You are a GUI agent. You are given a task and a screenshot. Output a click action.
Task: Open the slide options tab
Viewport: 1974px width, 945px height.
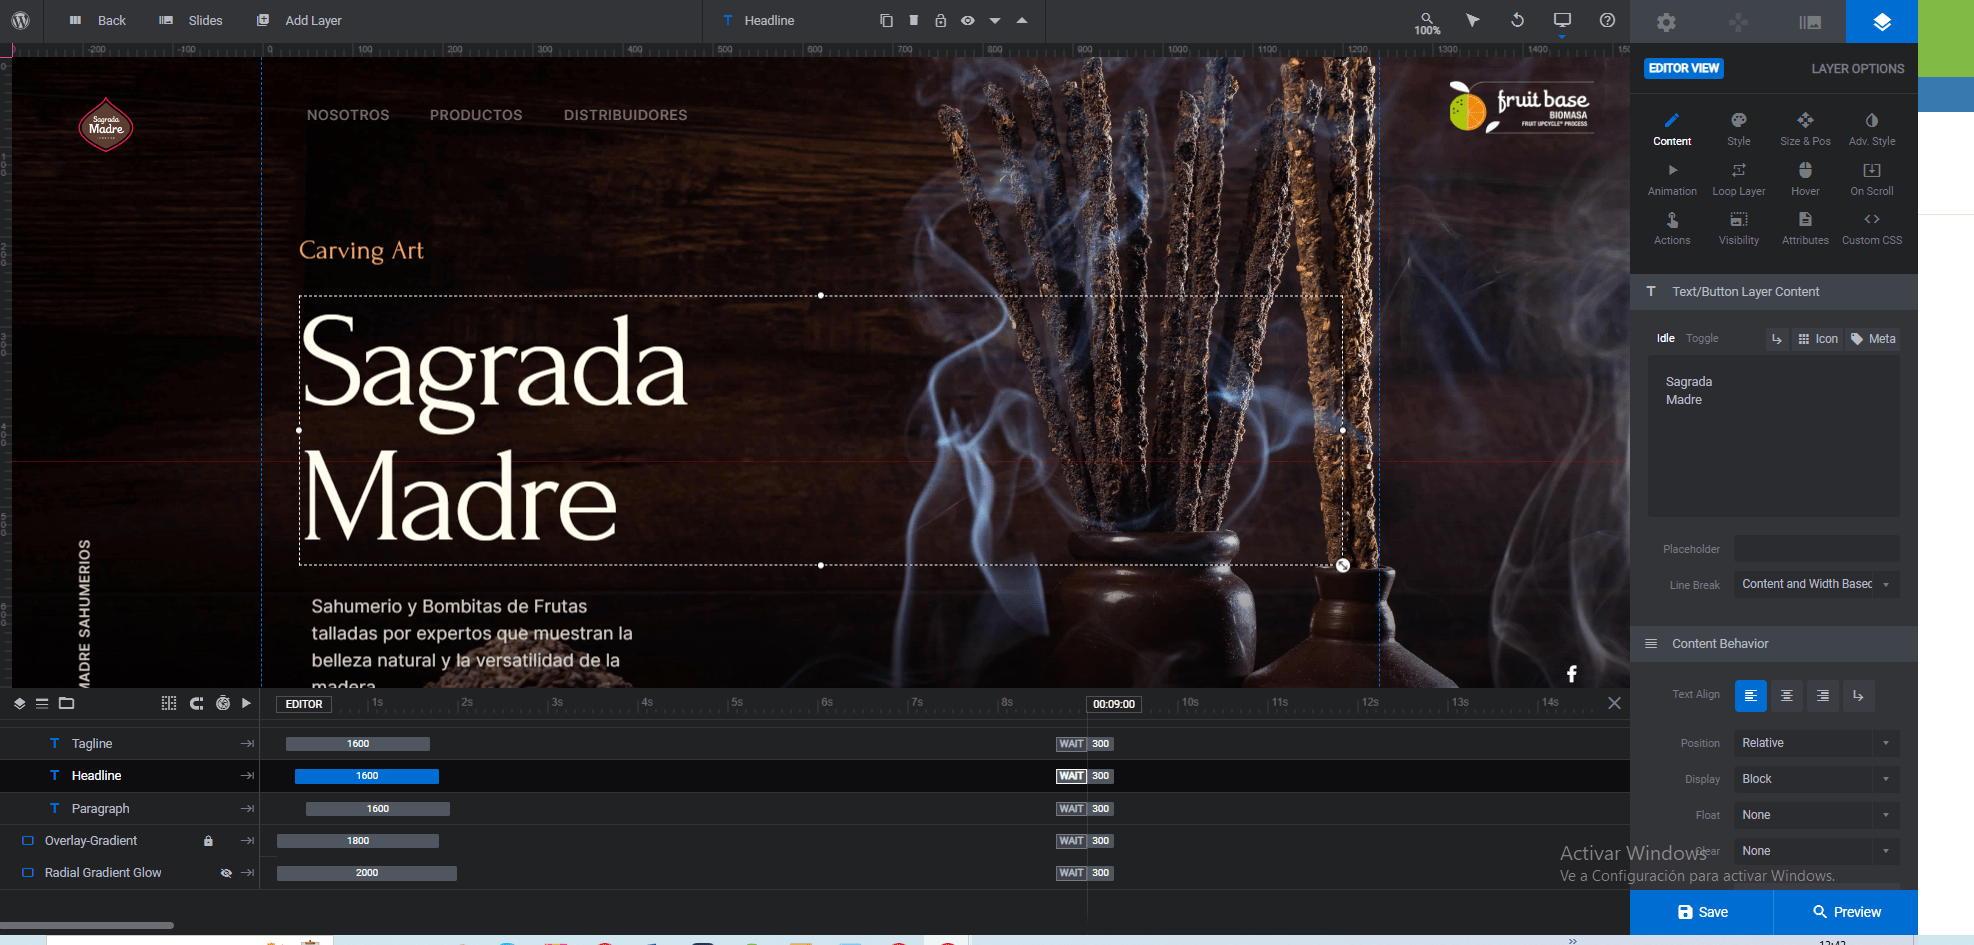(x=1810, y=22)
